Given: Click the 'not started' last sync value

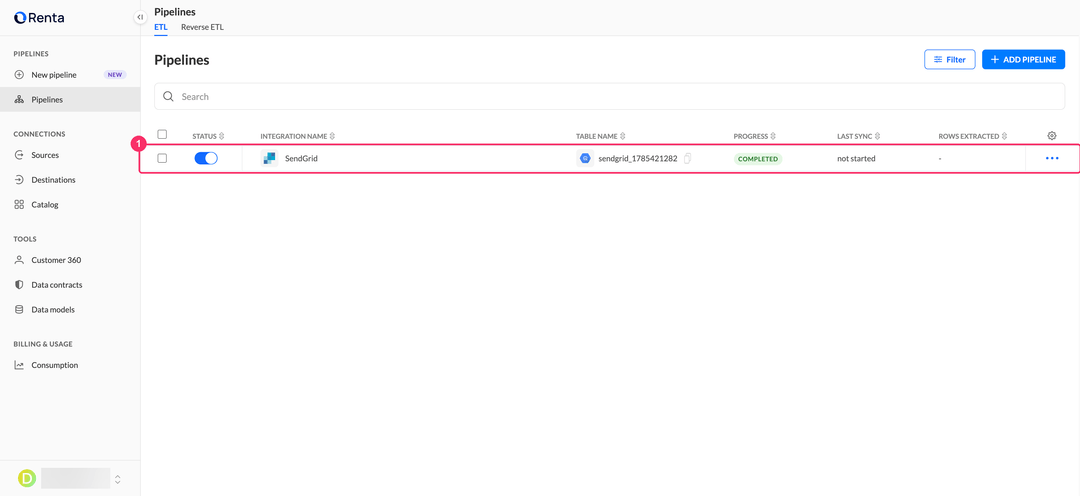Looking at the screenshot, I should pyautogui.click(x=856, y=158).
